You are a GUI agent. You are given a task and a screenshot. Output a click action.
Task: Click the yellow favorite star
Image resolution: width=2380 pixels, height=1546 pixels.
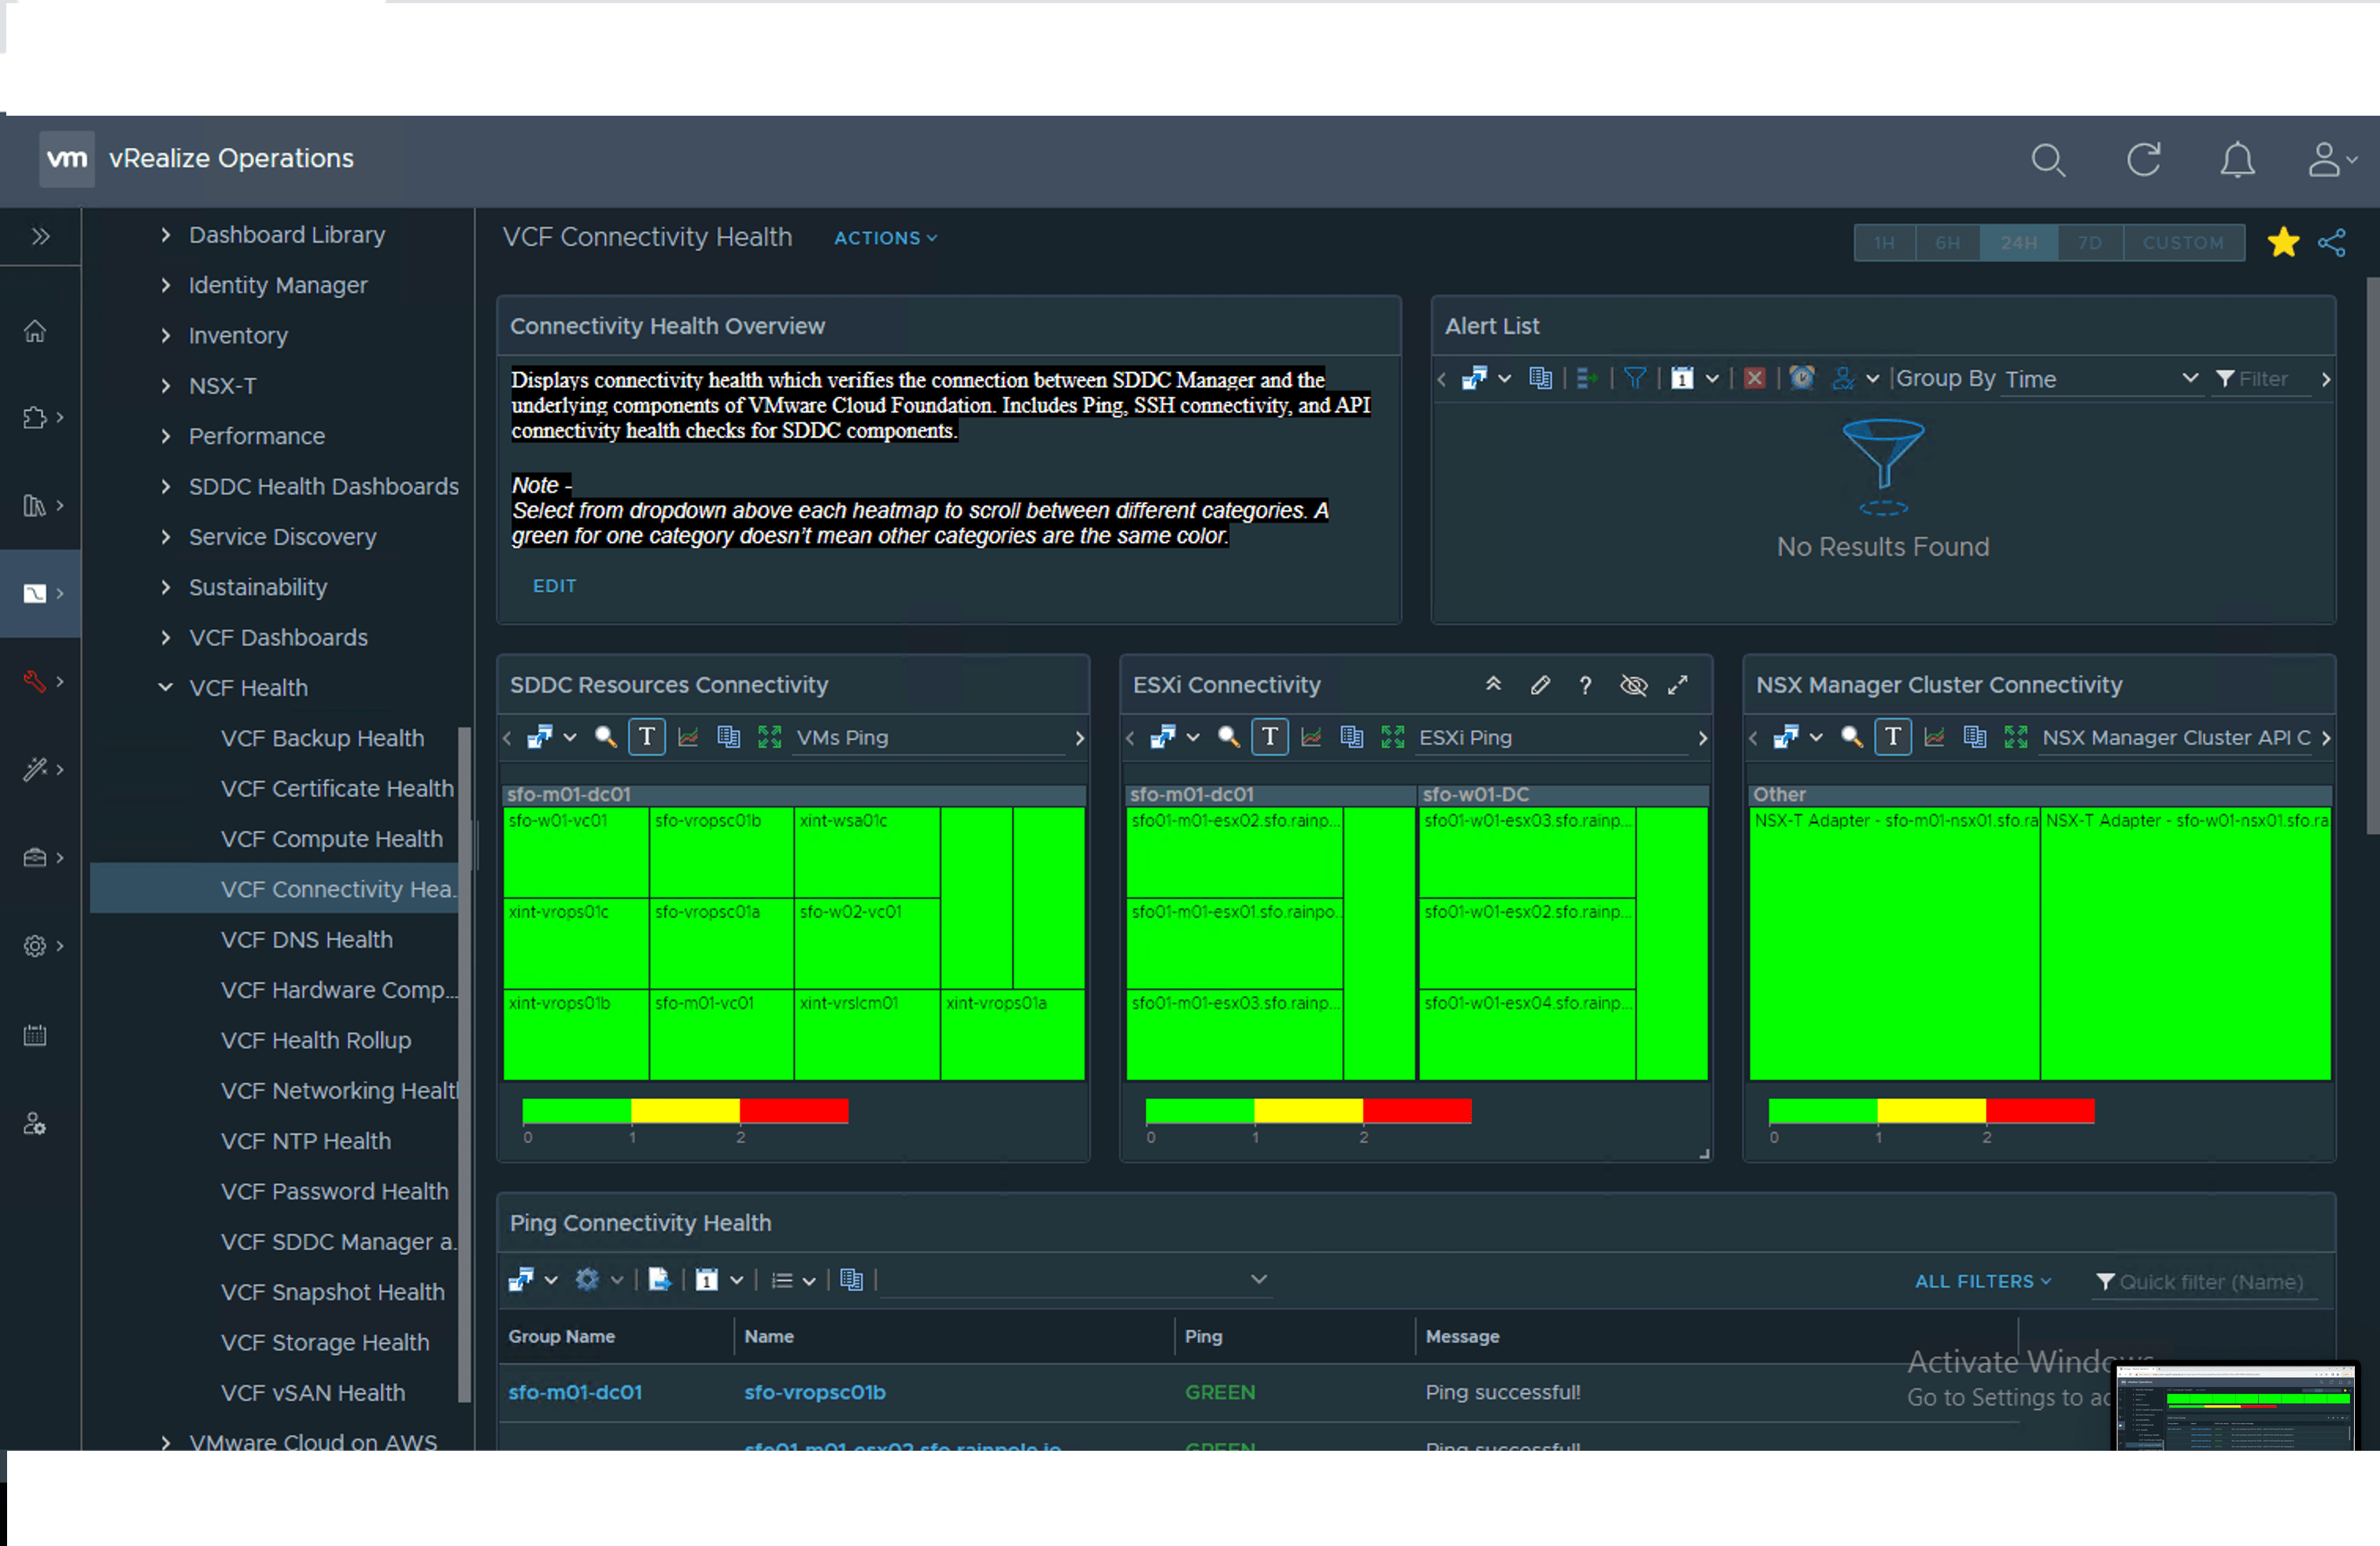tap(2283, 242)
